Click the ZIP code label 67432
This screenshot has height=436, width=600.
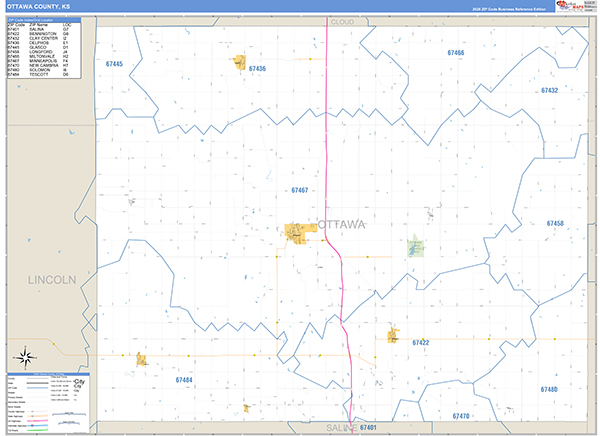(549, 90)
